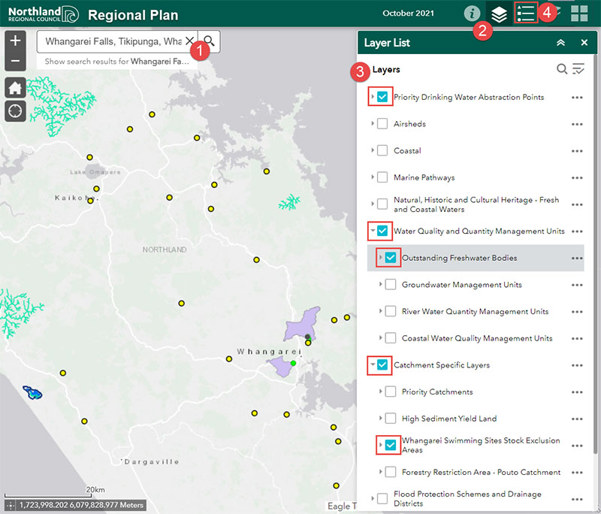Image resolution: width=601 pixels, height=514 pixels.
Task: Expand the Airsheds layer group
Action: 372,123
